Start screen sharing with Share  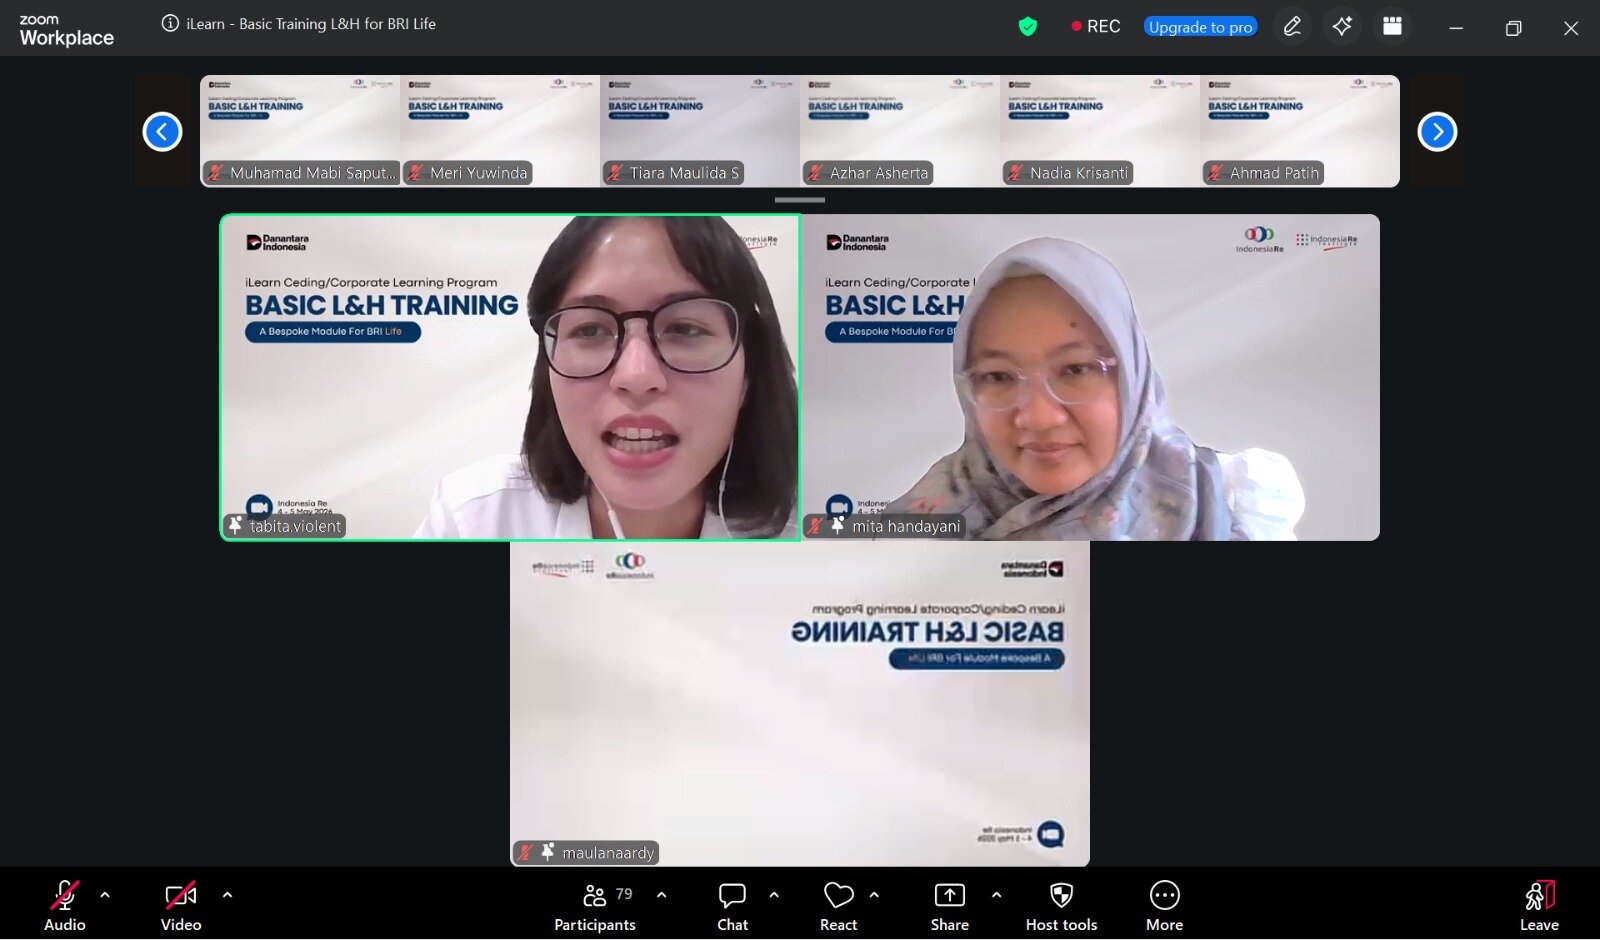949,906
